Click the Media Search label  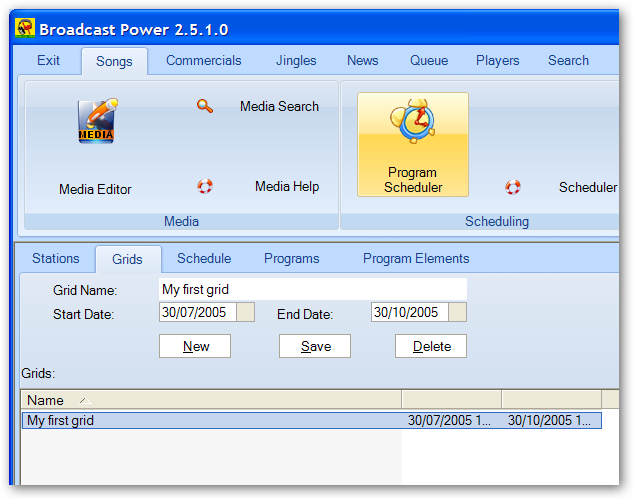coord(279,107)
